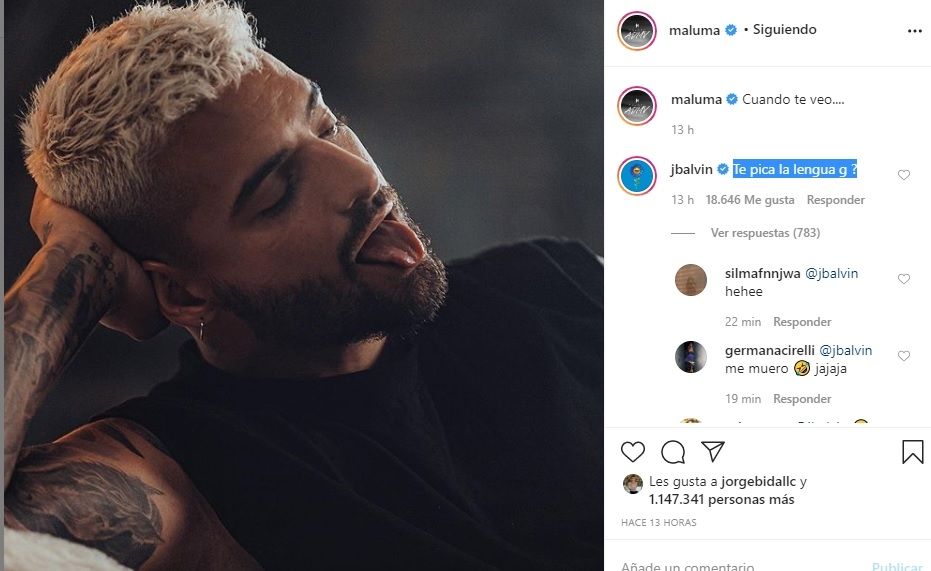
Task: Expand Ver respuestas (783) replies
Action: coord(752,233)
